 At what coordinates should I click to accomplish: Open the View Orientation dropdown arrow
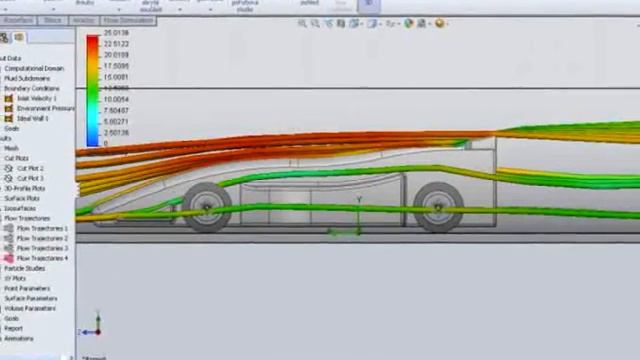[x=361, y=24]
